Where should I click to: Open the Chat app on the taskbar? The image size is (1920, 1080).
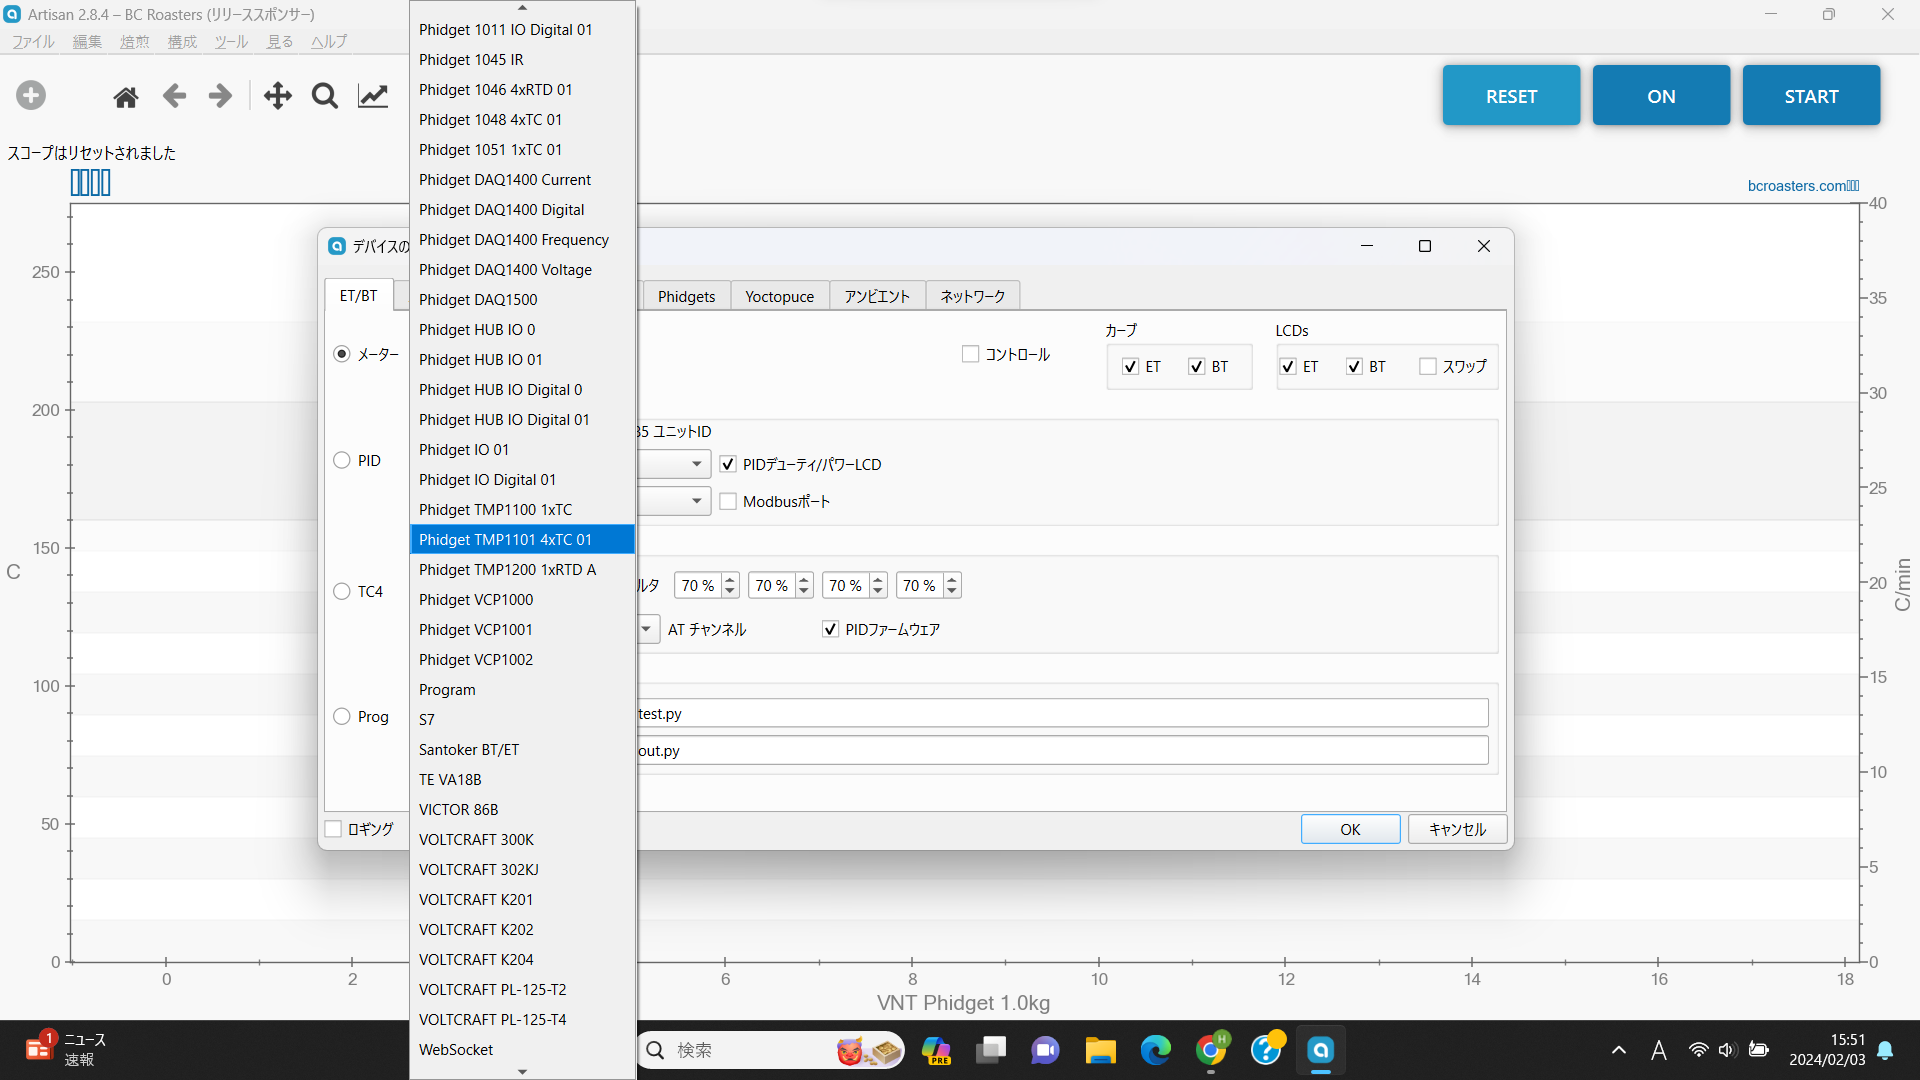[1046, 1050]
